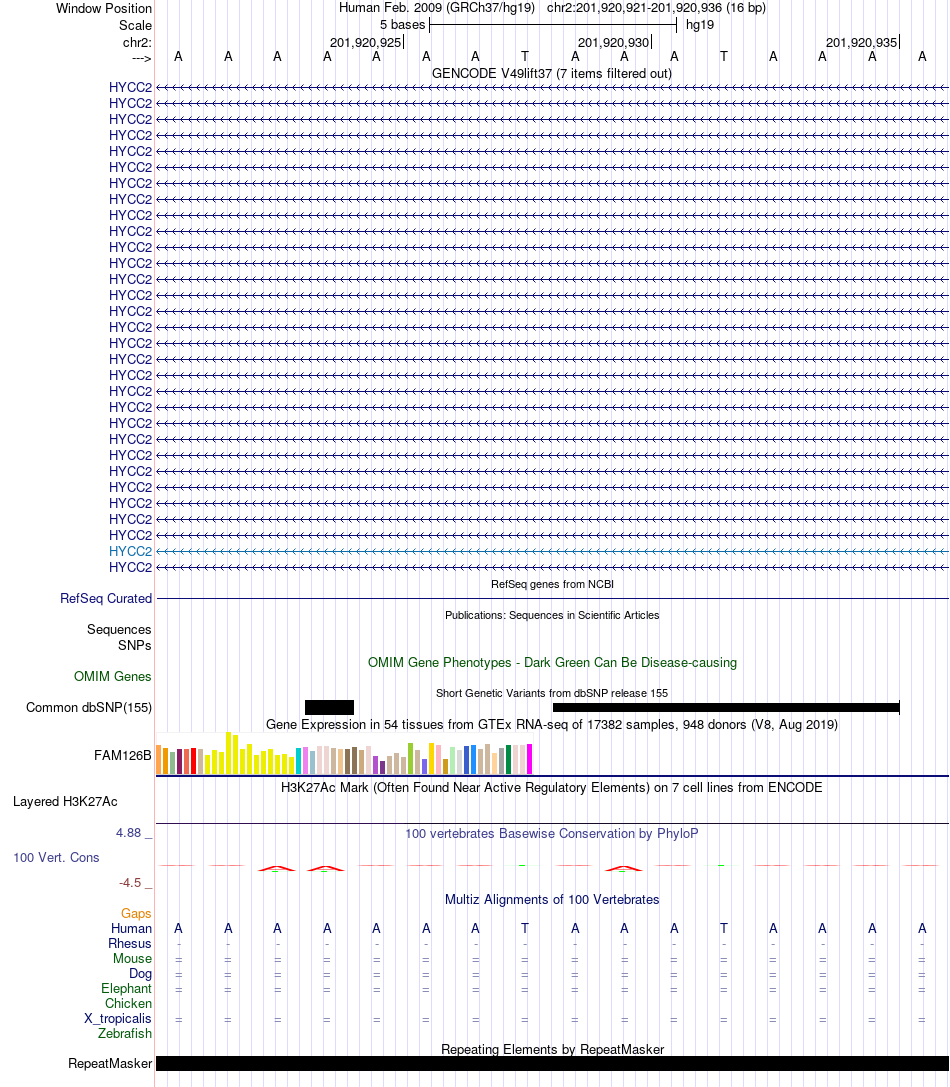Screen dimensions: 950x1087
Task: Open OMIM Gene Phenotypes track title
Action: [x=552, y=663]
